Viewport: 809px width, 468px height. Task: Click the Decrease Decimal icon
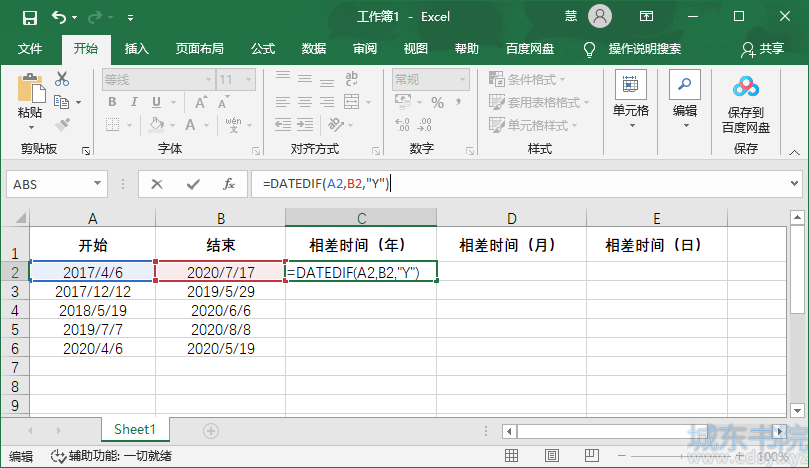pyautogui.click(x=425, y=124)
